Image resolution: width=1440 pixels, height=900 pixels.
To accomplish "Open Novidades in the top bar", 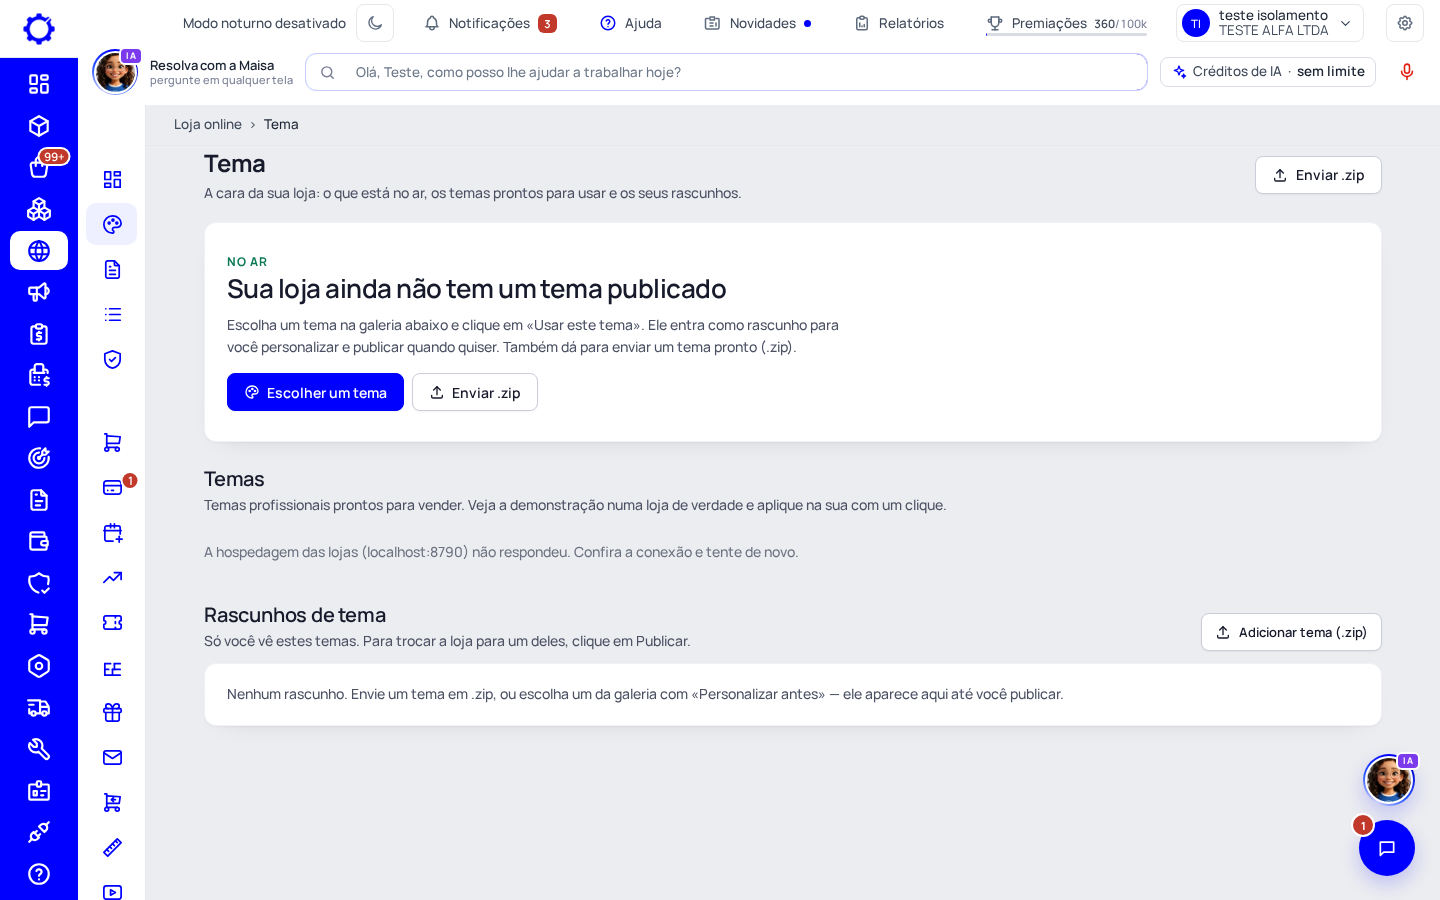I will click(x=758, y=23).
